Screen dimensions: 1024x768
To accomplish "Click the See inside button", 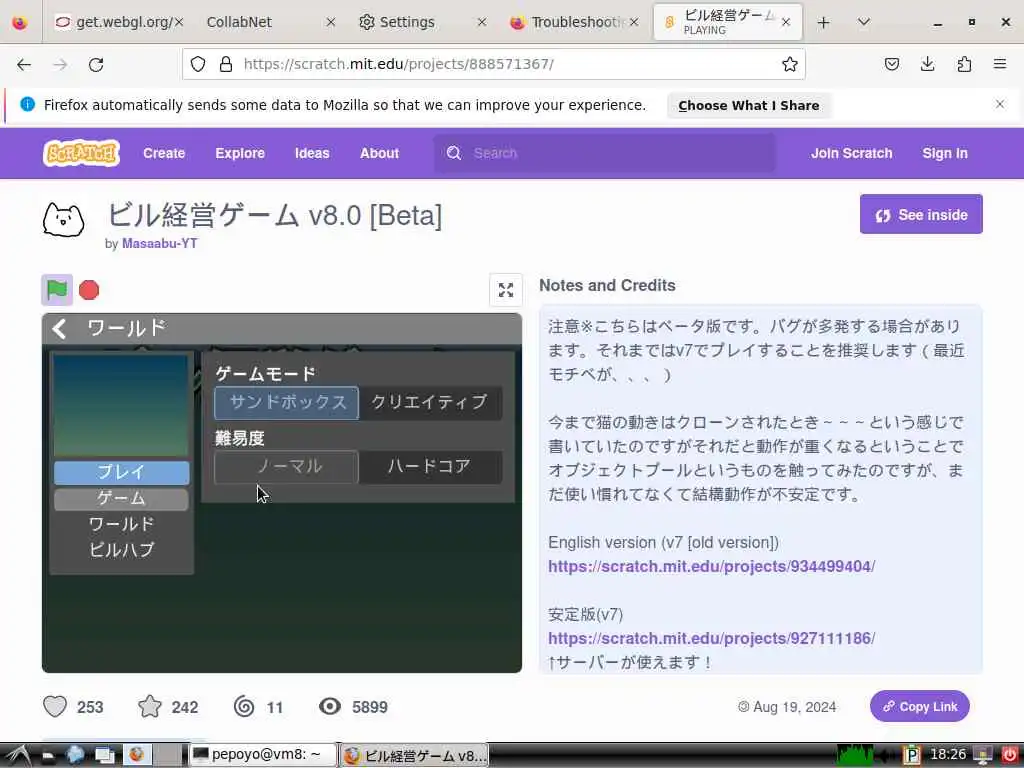I will click(921, 214).
